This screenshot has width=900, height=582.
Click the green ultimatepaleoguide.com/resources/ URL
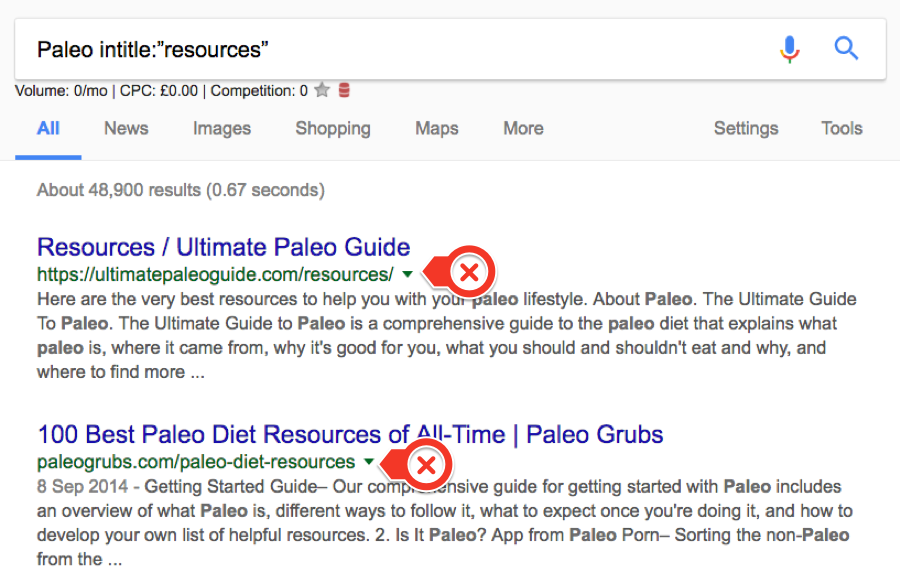[215, 274]
